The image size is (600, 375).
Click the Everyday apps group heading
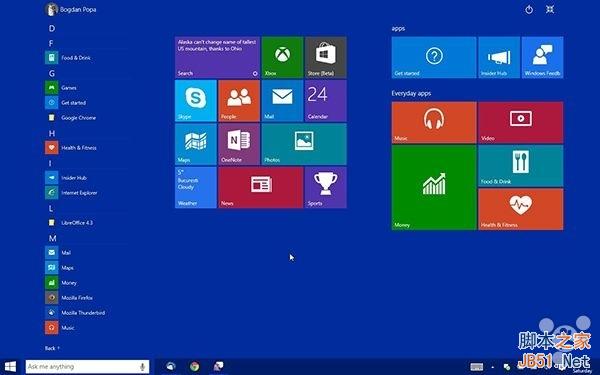411,93
